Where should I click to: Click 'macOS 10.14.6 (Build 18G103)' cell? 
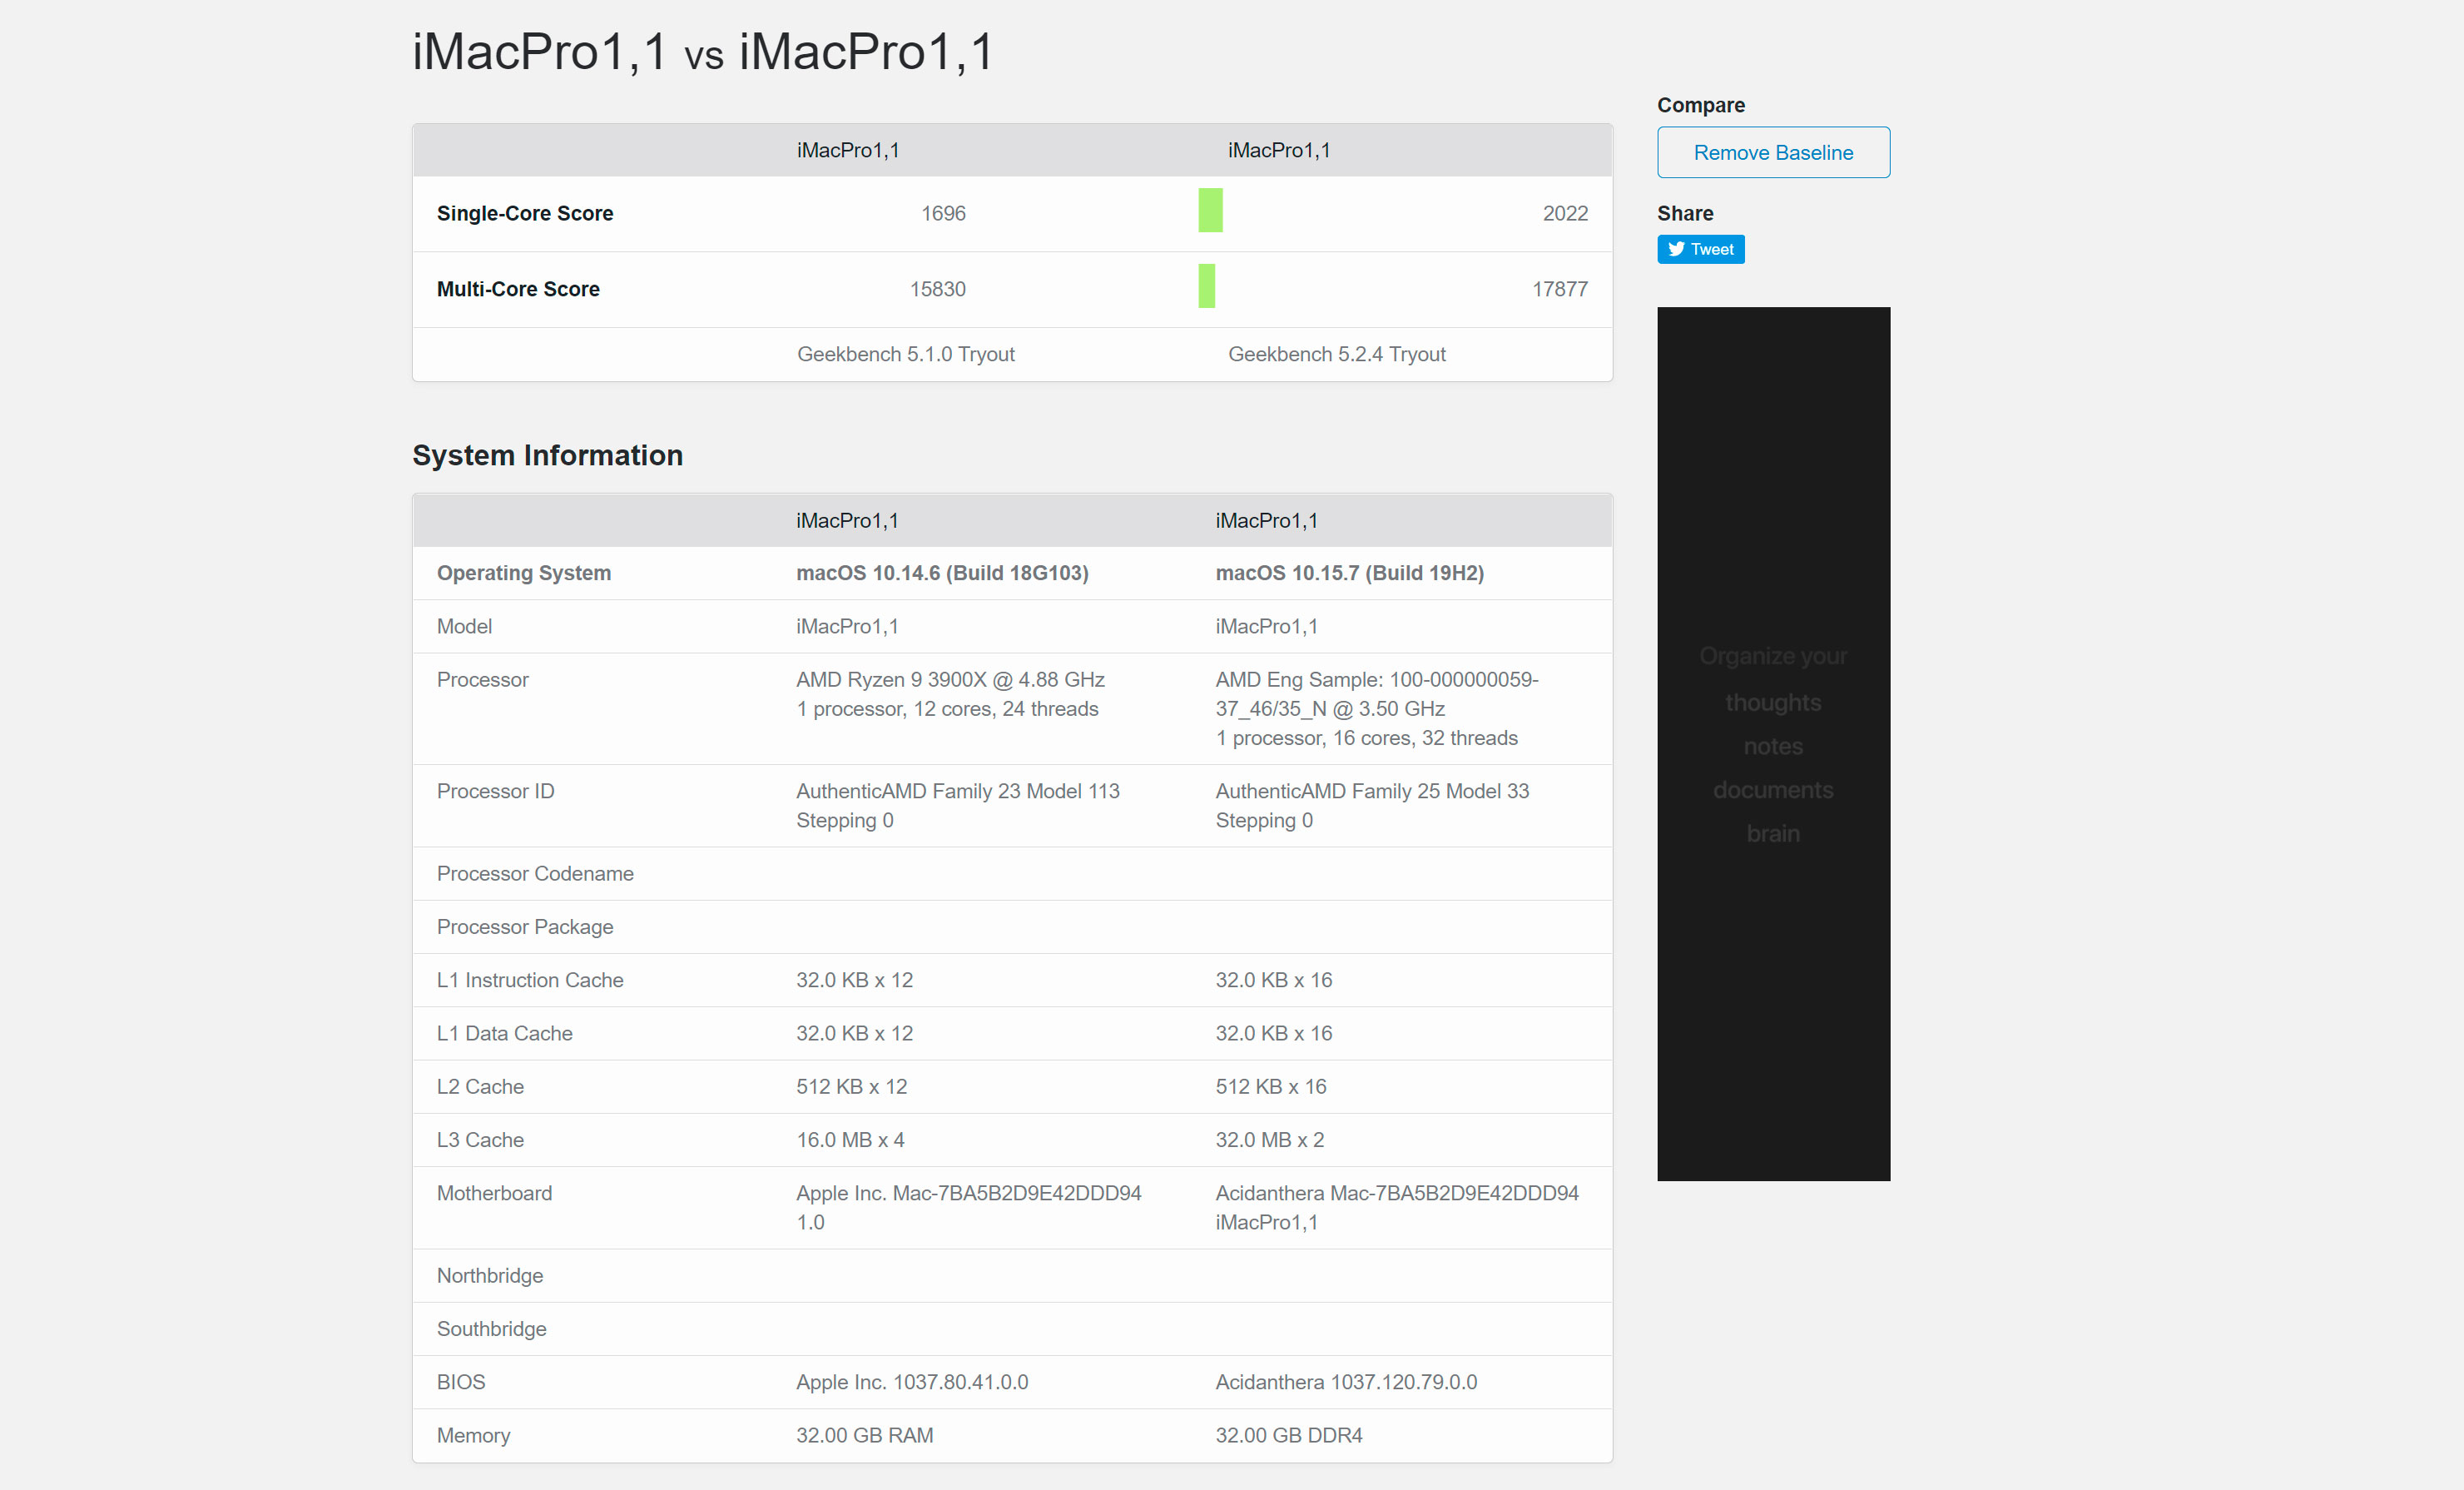942,573
